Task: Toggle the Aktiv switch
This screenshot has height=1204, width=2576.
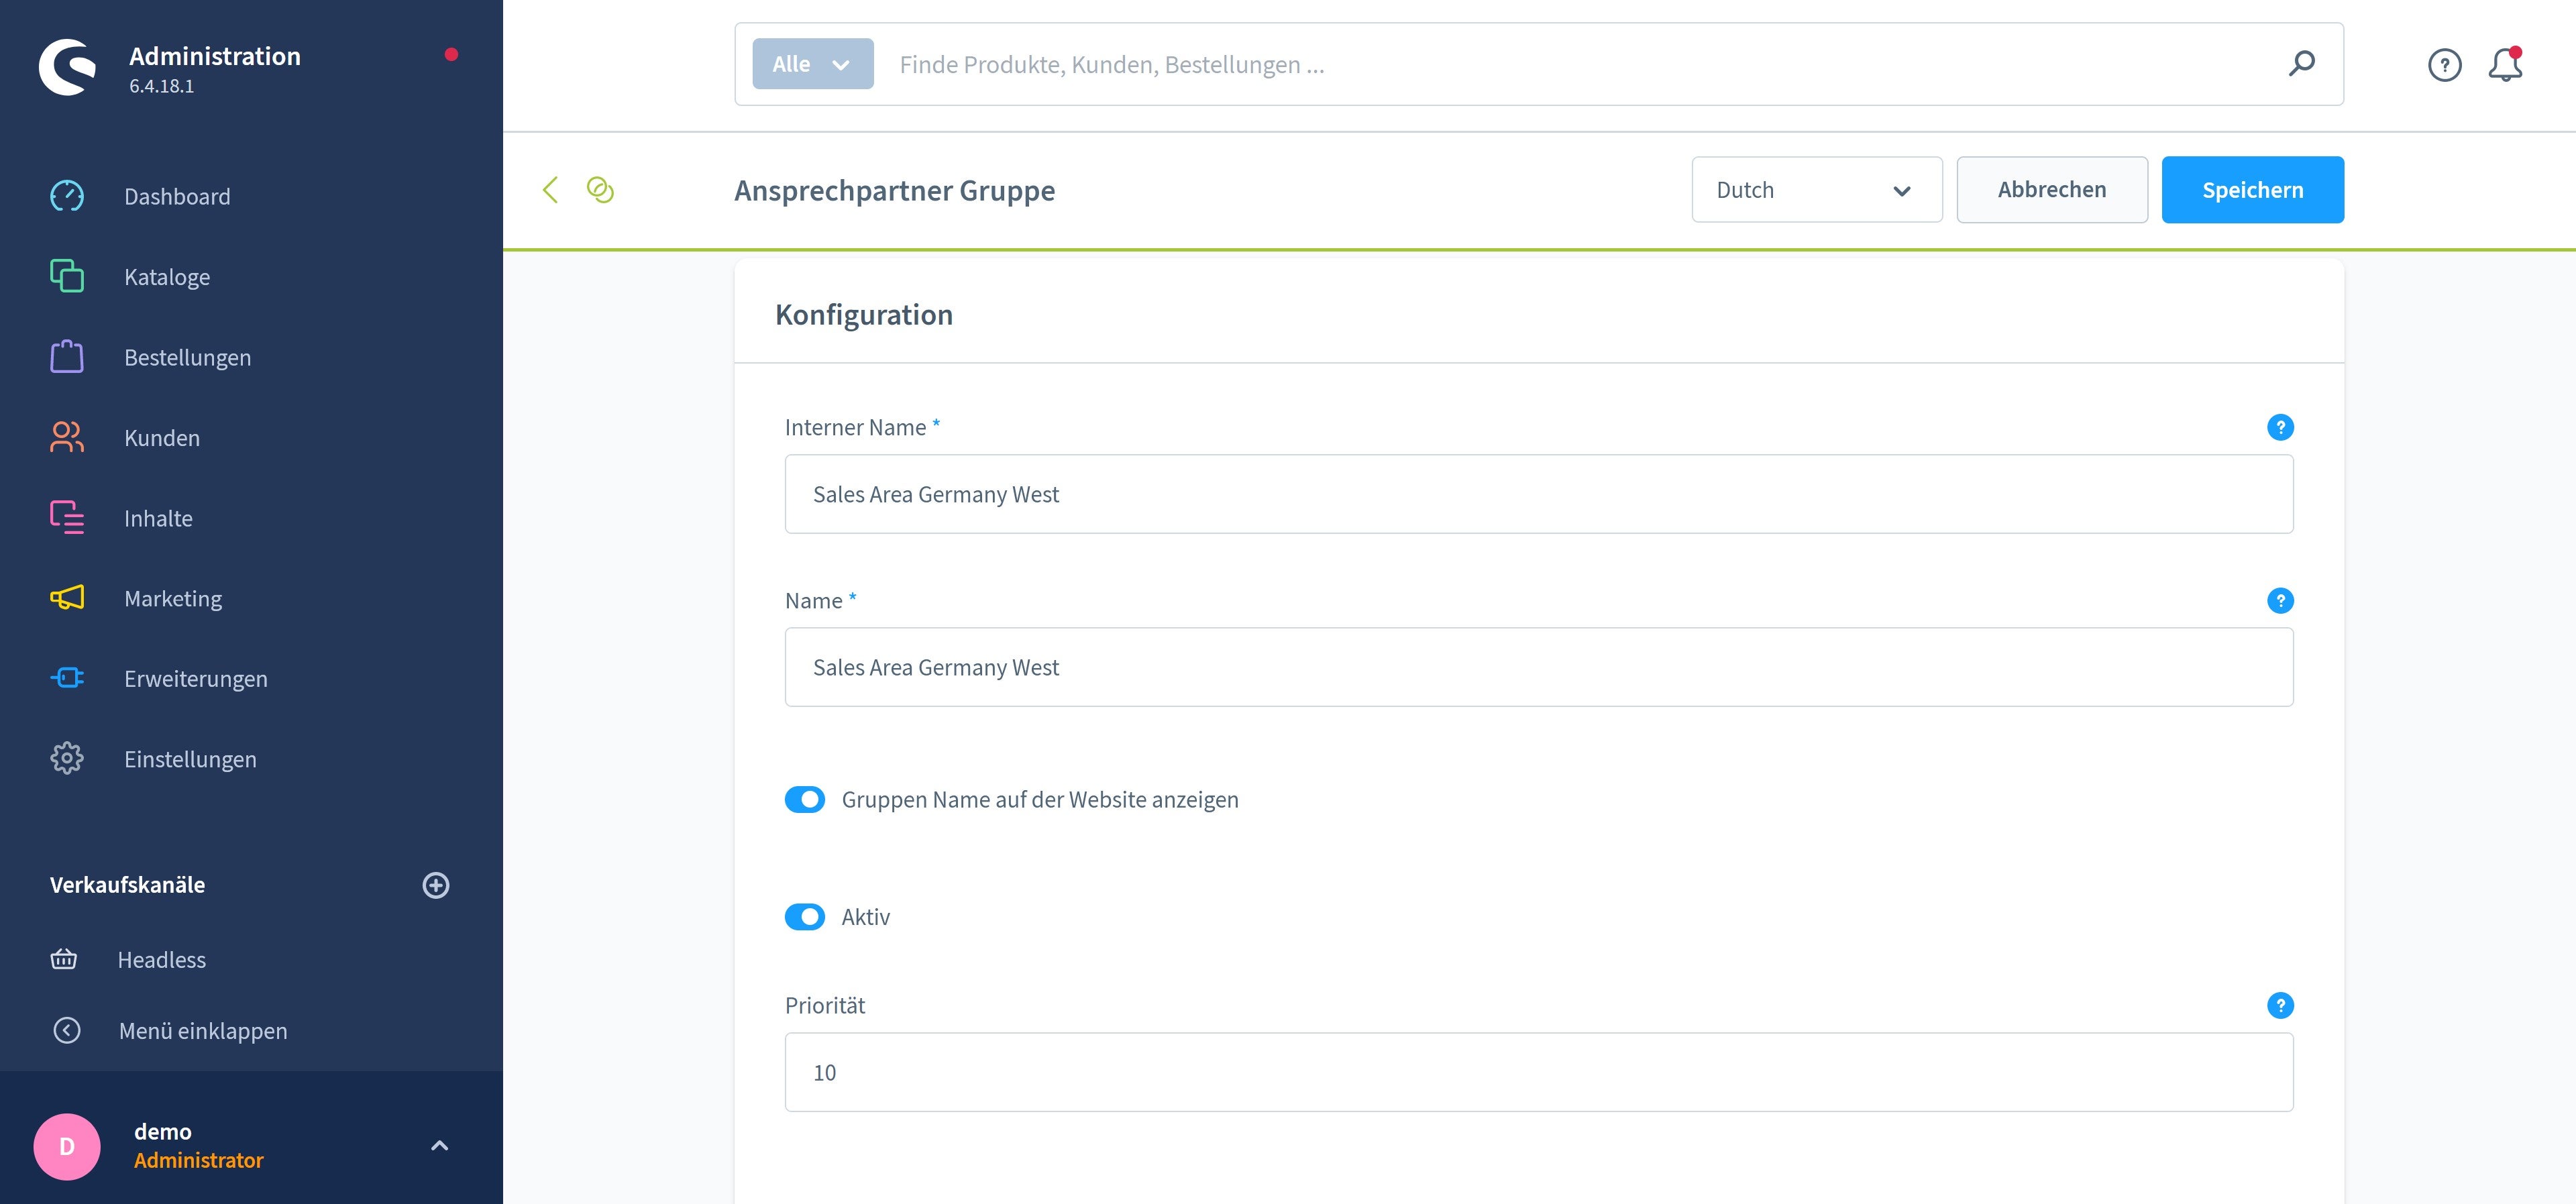Action: click(x=805, y=916)
